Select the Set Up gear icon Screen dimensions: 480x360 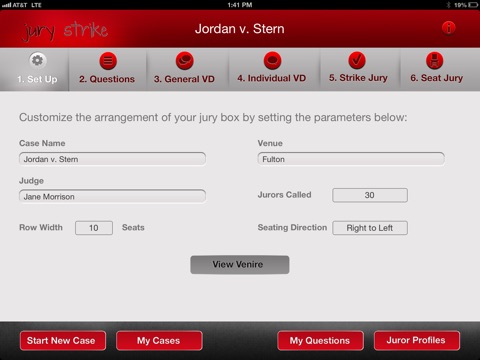[37, 60]
